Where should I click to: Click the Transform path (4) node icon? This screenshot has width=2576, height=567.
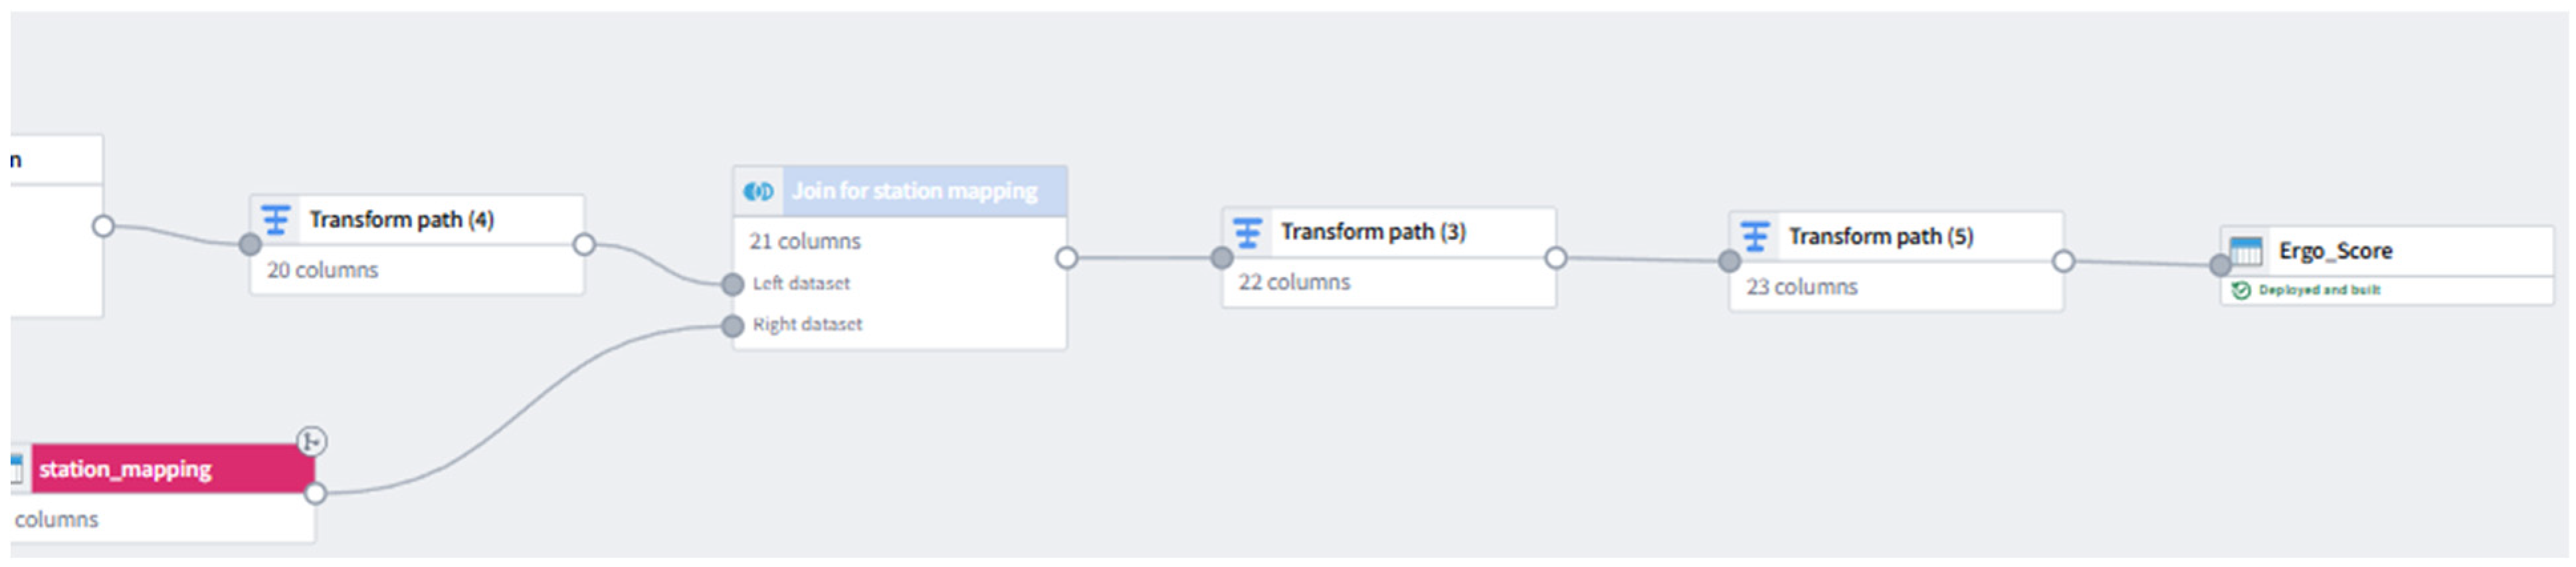(x=275, y=219)
